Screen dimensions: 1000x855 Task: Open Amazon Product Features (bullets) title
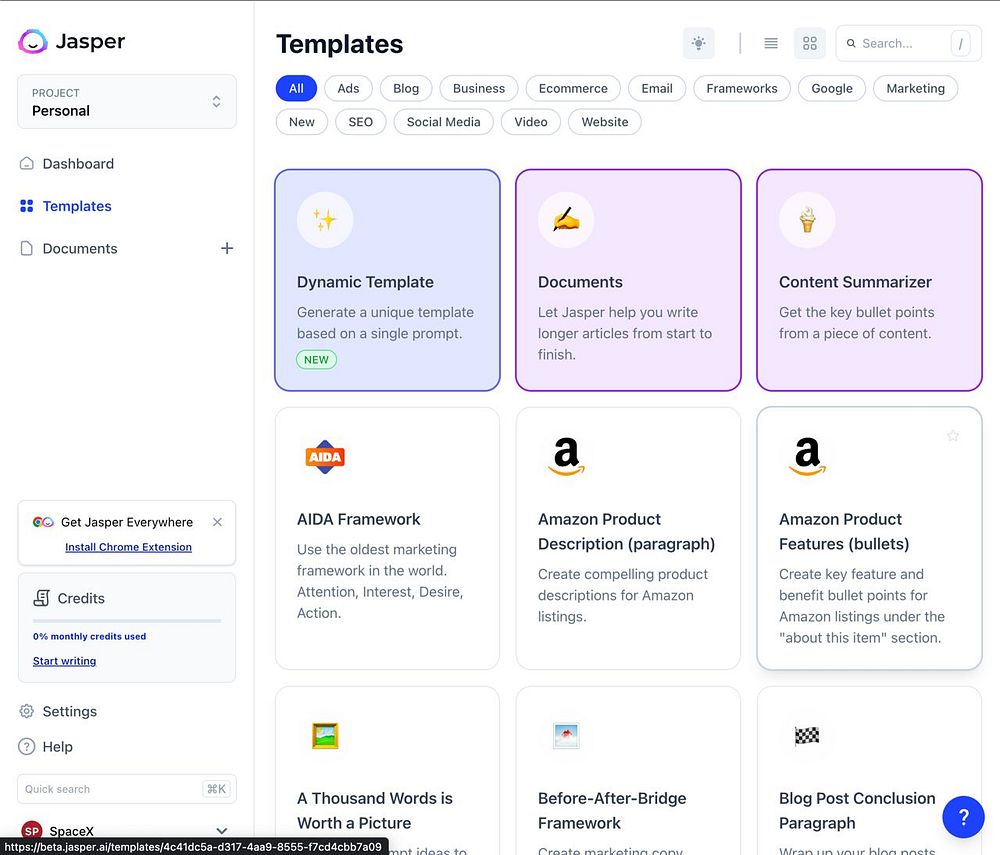point(844,531)
